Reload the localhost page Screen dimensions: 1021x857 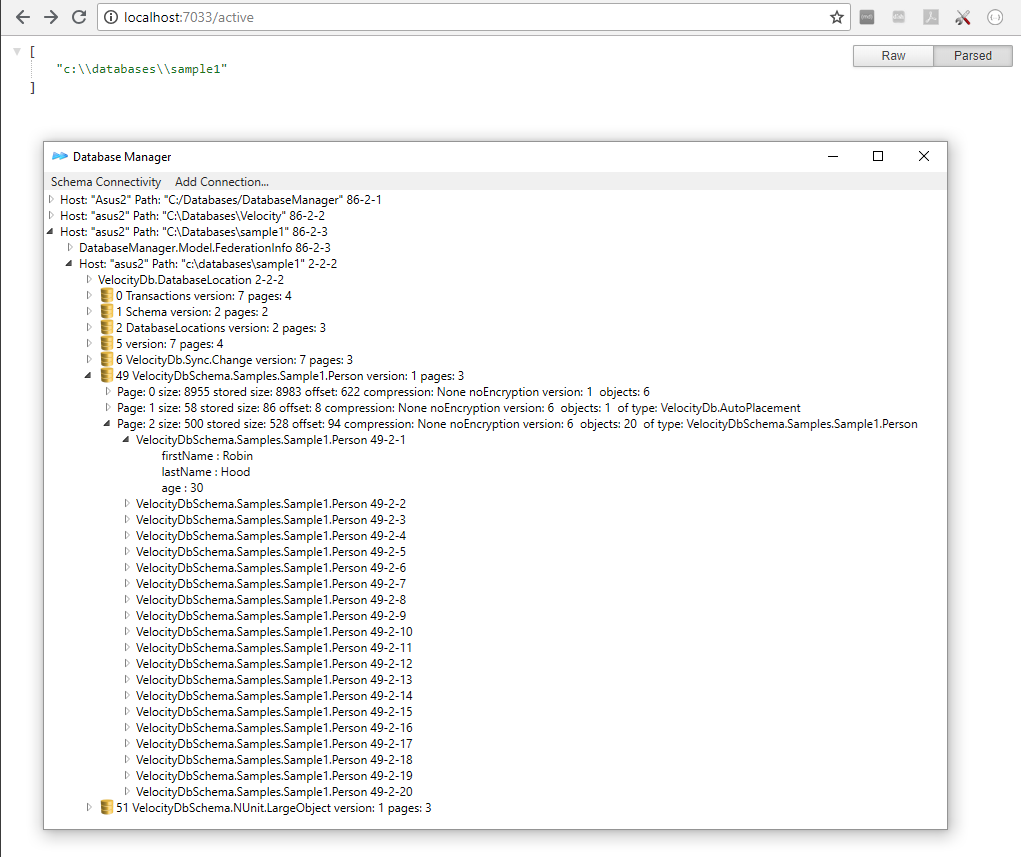(79, 18)
